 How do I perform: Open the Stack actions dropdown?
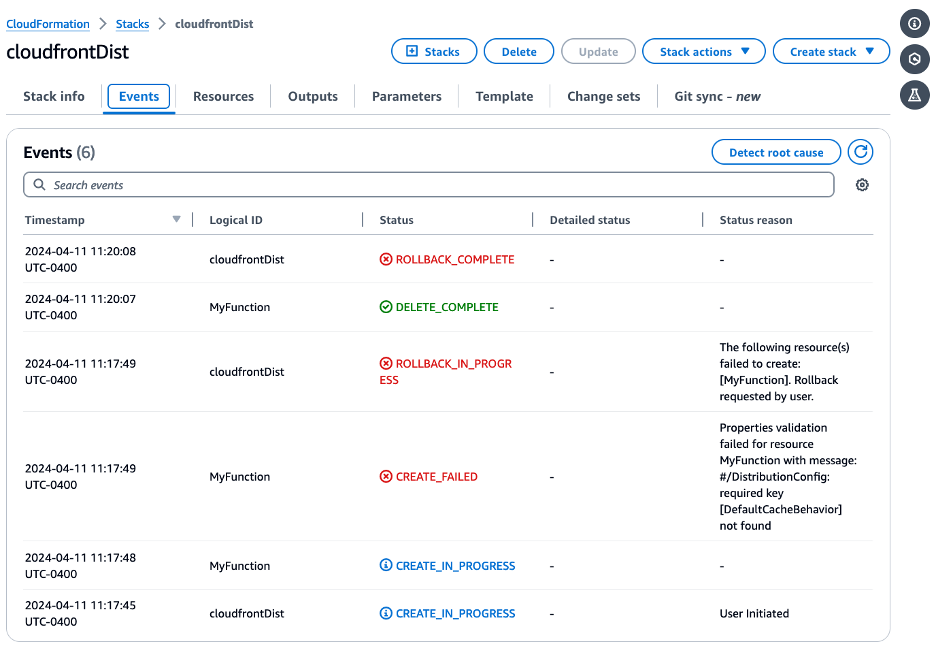(703, 51)
